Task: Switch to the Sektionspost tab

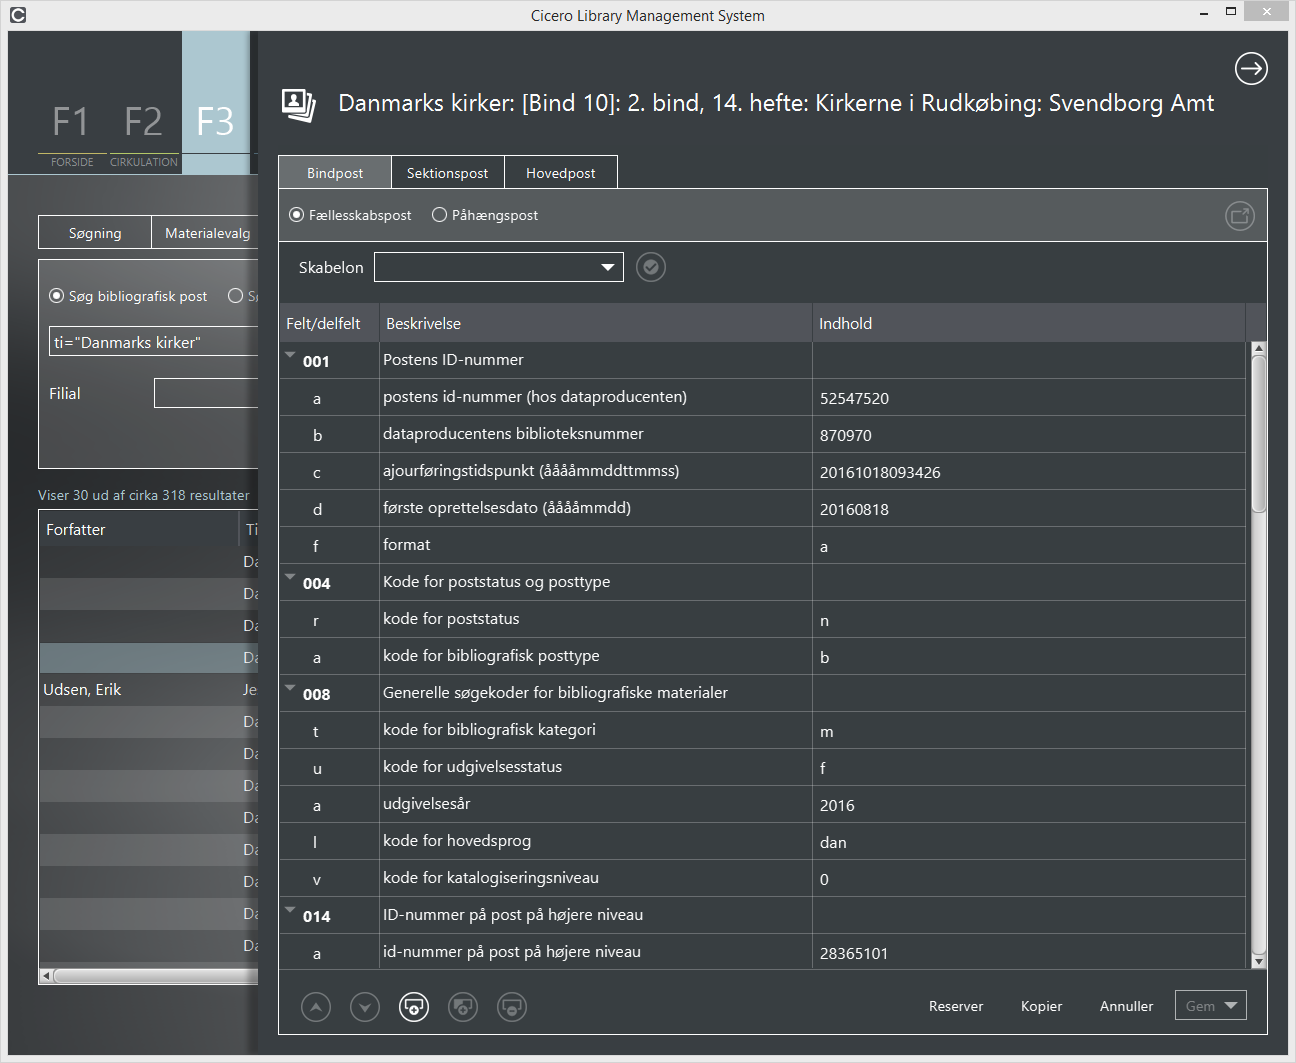Action: (x=448, y=173)
